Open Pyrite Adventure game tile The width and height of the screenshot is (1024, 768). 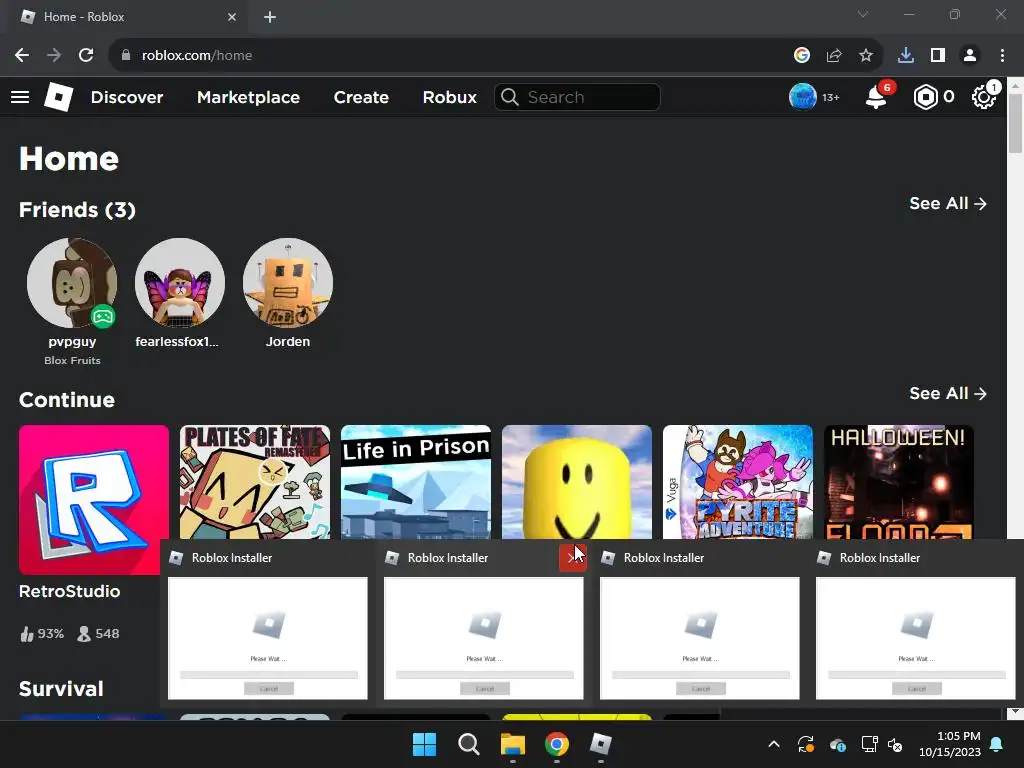[x=738, y=482]
